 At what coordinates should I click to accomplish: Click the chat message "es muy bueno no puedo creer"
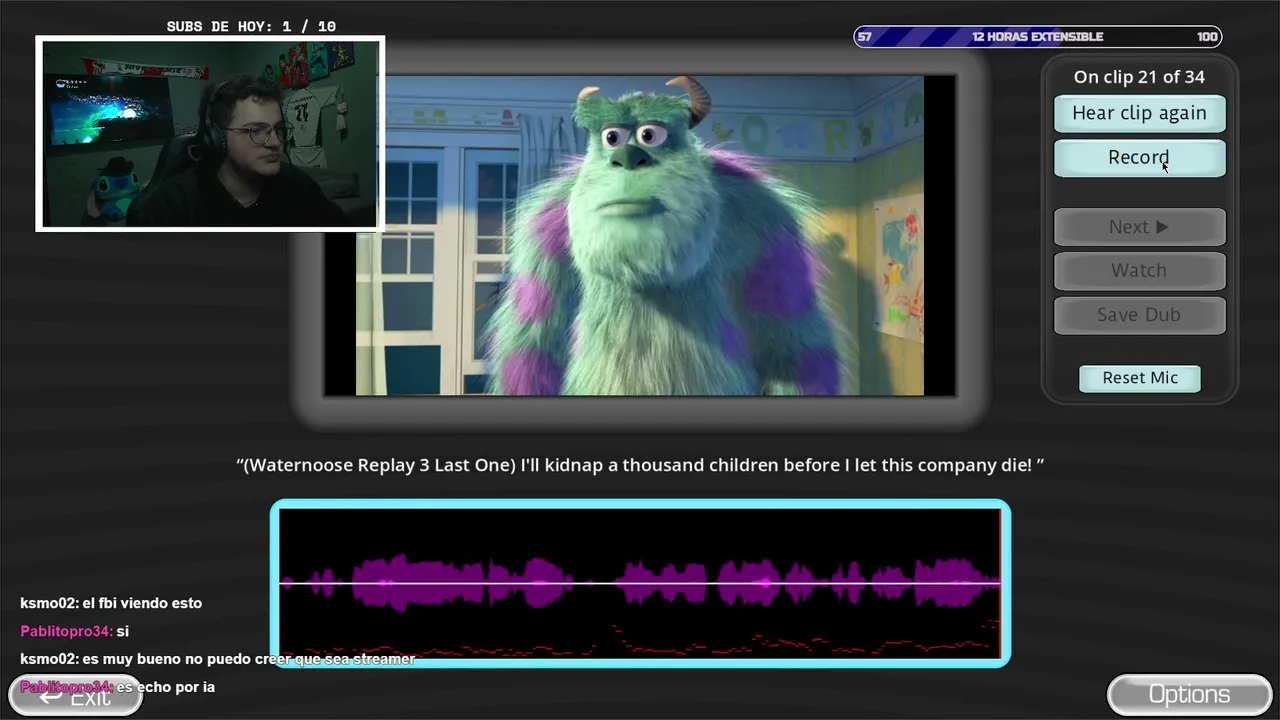pyautogui.click(x=218, y=659)
